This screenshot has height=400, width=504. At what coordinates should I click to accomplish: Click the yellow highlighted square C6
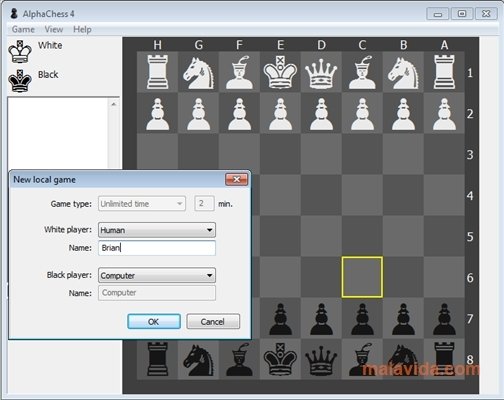pyautogui.click(x=362, y=277)
